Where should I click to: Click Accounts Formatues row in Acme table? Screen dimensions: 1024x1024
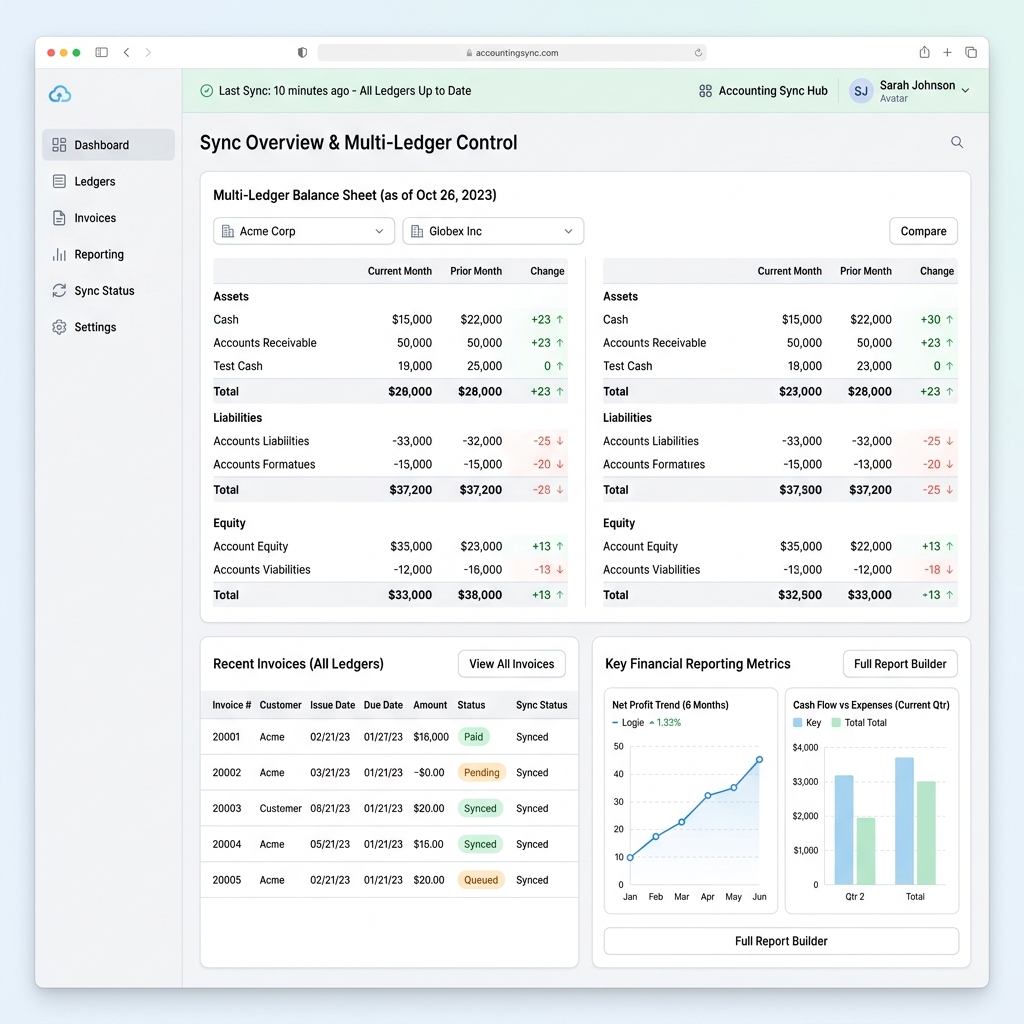pos(390,464)
